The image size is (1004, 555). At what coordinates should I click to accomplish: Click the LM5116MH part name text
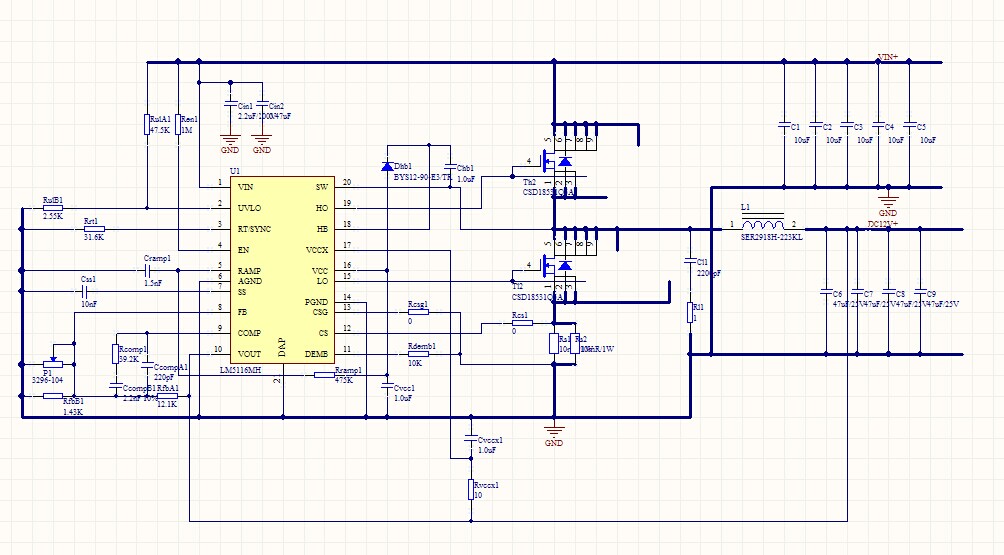tap(241, 370)
